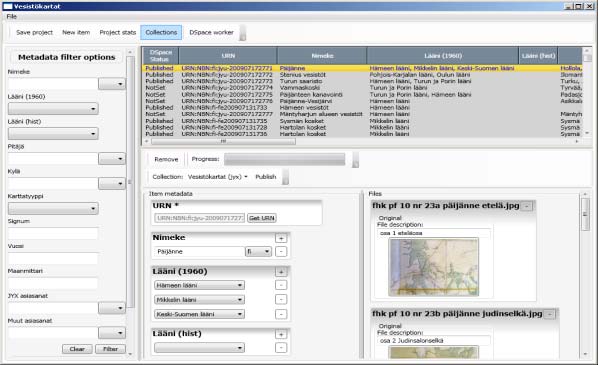This screenshot has height=365, width=598.
Task: Click into the Vuosi filter field
Action: click(x=53, y=258)
